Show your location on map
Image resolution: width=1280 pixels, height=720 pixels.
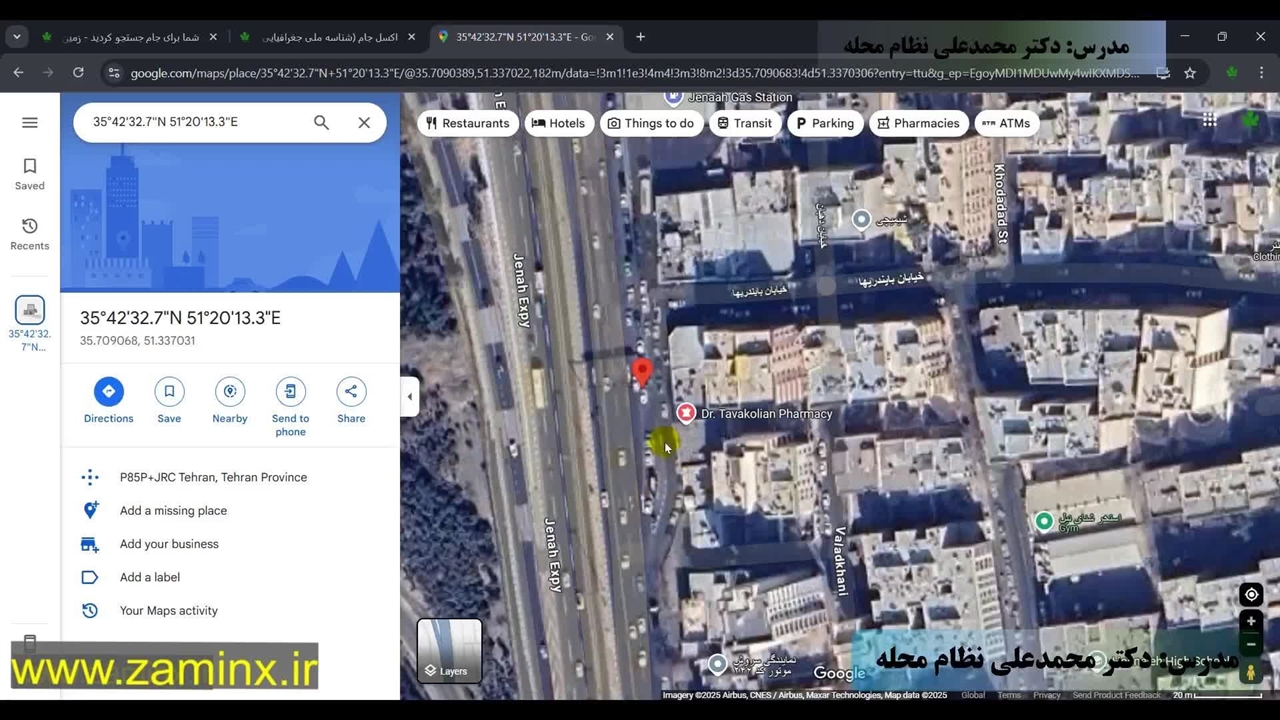point(1251,595)
